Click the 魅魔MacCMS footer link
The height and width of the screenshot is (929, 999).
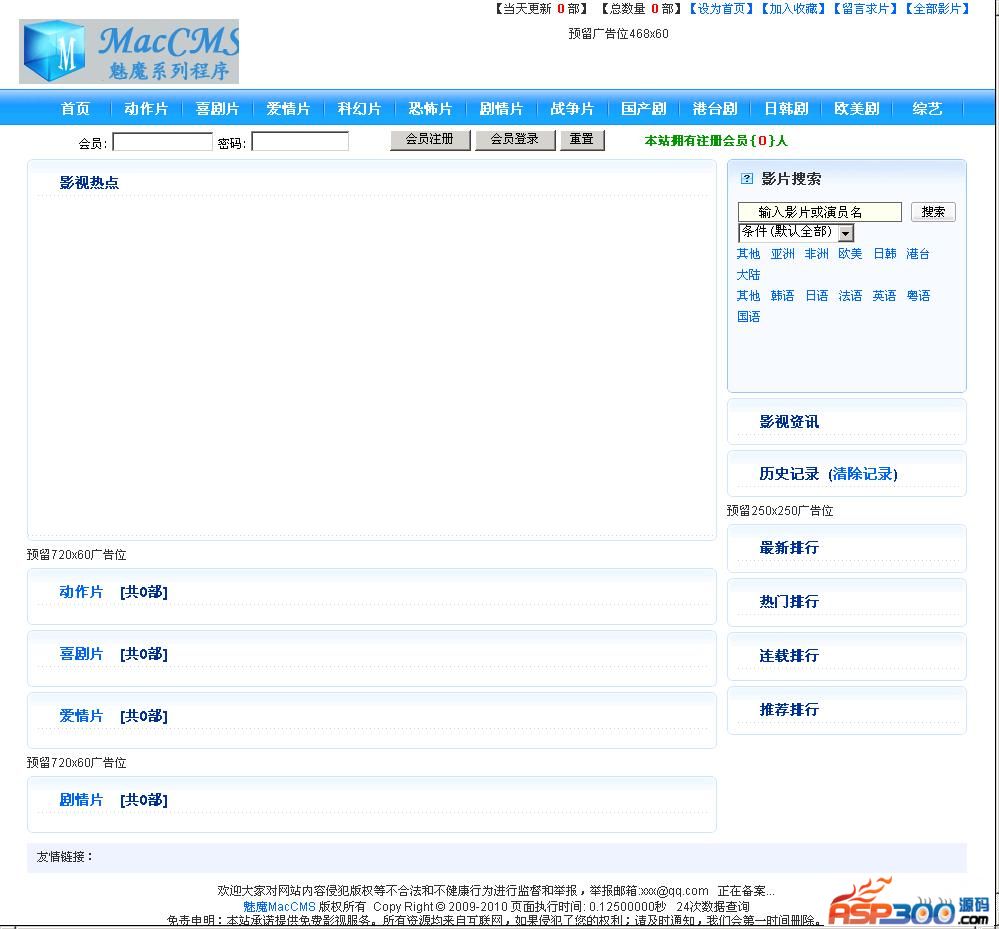tap(279, 906)
